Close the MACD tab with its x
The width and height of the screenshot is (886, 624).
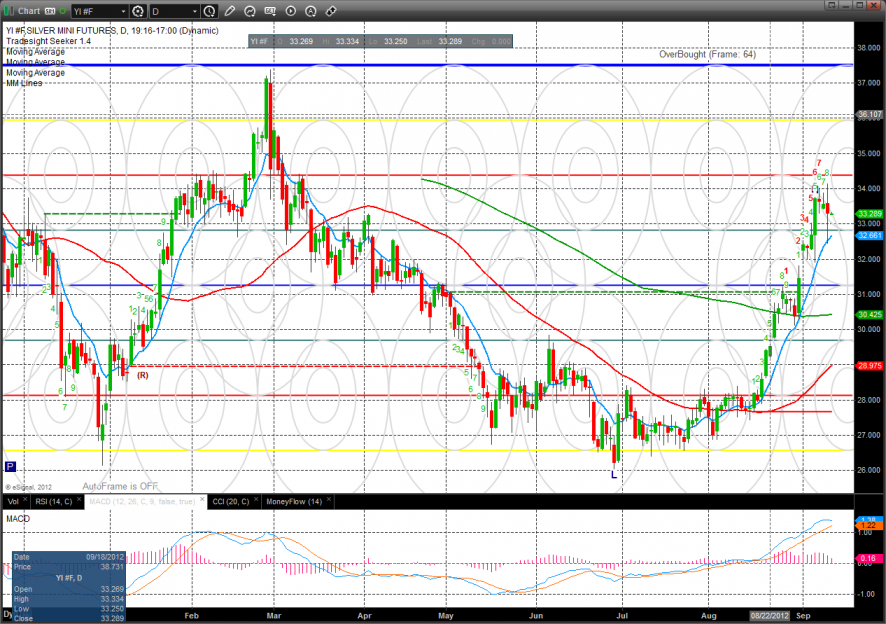coord(202,500)
